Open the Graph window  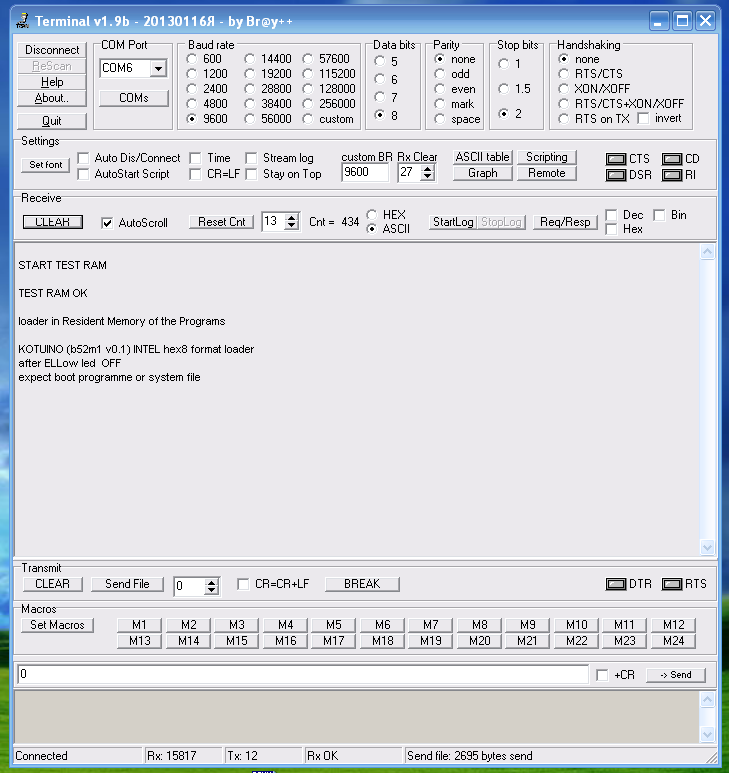point(483,173)
